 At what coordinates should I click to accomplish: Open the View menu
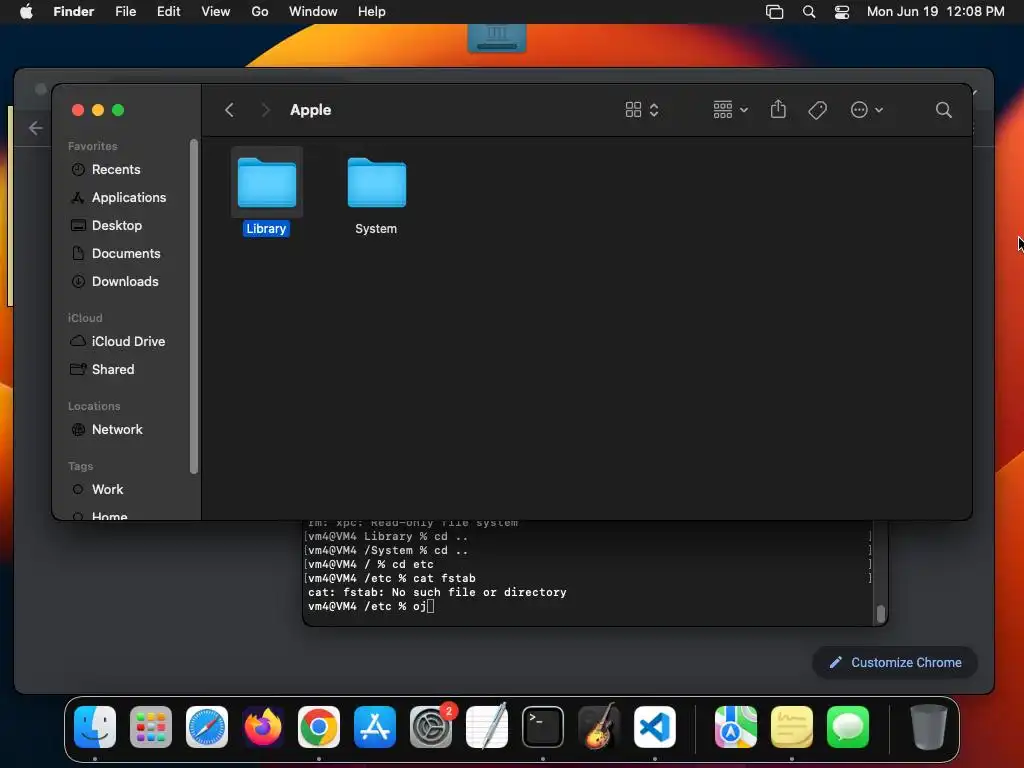coord(216,11)
